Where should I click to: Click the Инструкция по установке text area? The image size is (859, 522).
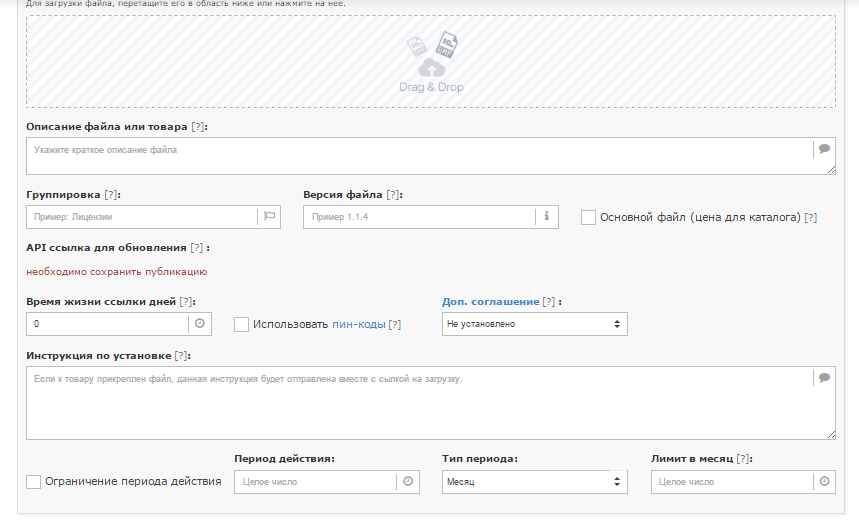point(419,403)
